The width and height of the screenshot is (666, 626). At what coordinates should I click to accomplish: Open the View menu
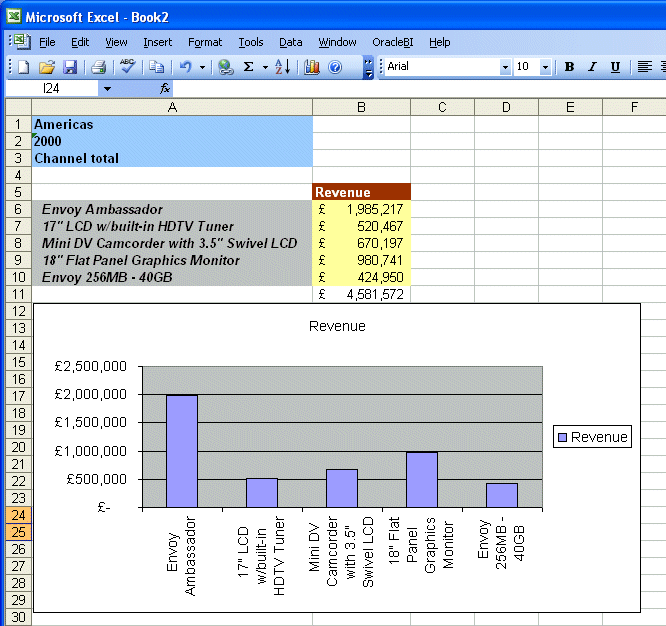[116, 42]
